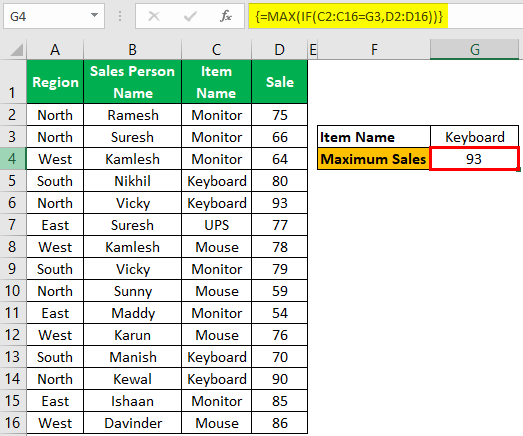The height and width of the screenshot is (436, 523).
Task: Select column A header
Action: 55,50
